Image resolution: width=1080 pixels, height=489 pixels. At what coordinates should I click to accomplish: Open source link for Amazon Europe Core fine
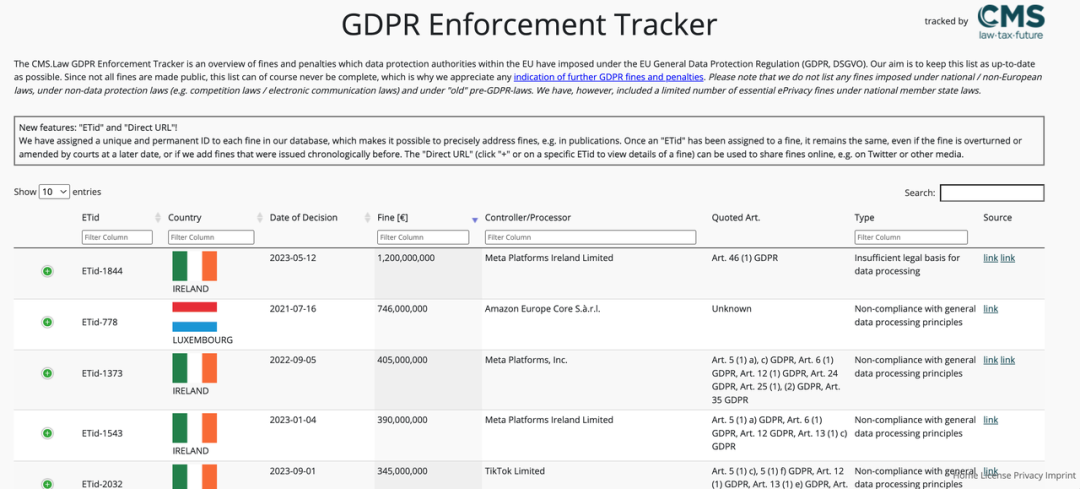click(x=990, y=309)
